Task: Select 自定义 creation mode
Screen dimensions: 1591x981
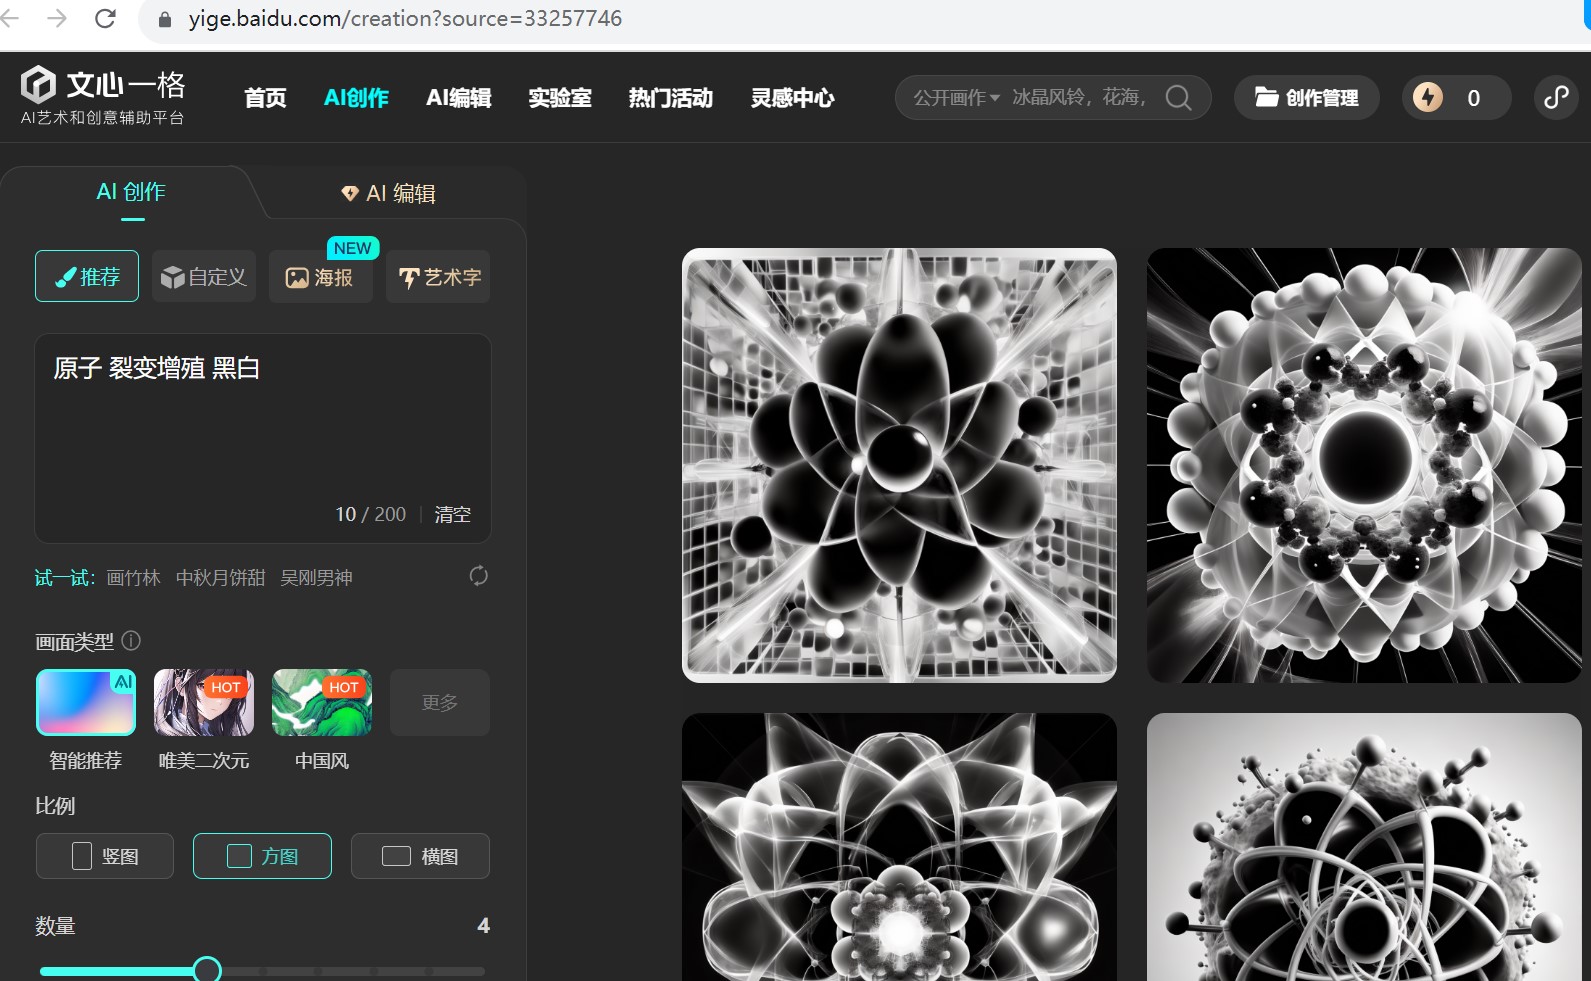Action: 204,276
